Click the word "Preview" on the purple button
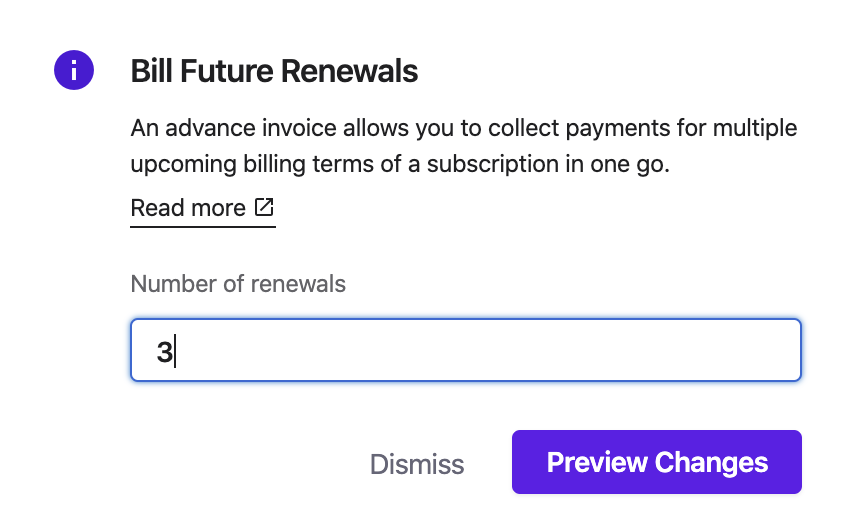 [x=597, y=462]
